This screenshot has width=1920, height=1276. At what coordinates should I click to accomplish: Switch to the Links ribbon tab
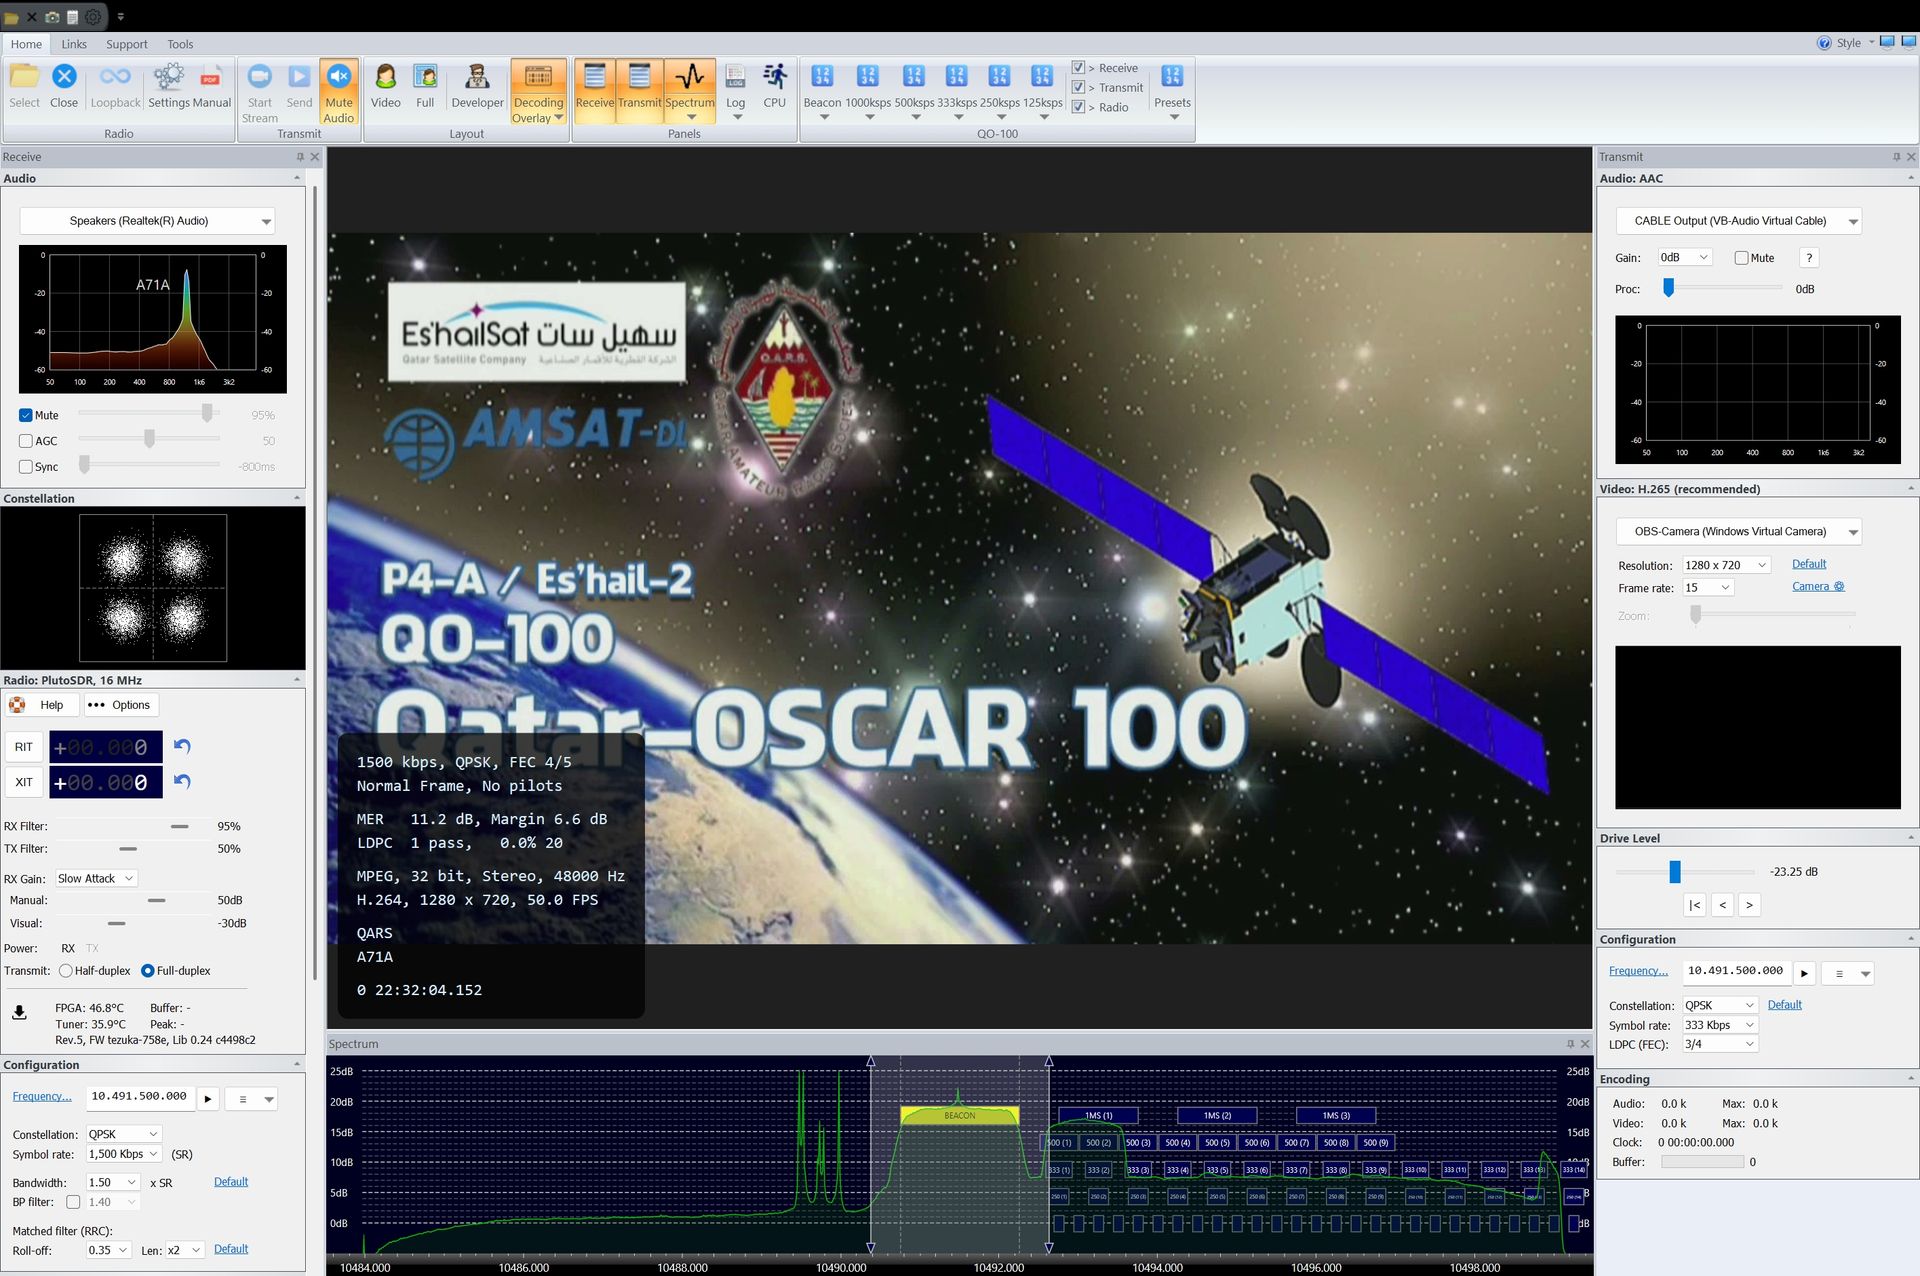pyautogui.click(x=74, y=44)
